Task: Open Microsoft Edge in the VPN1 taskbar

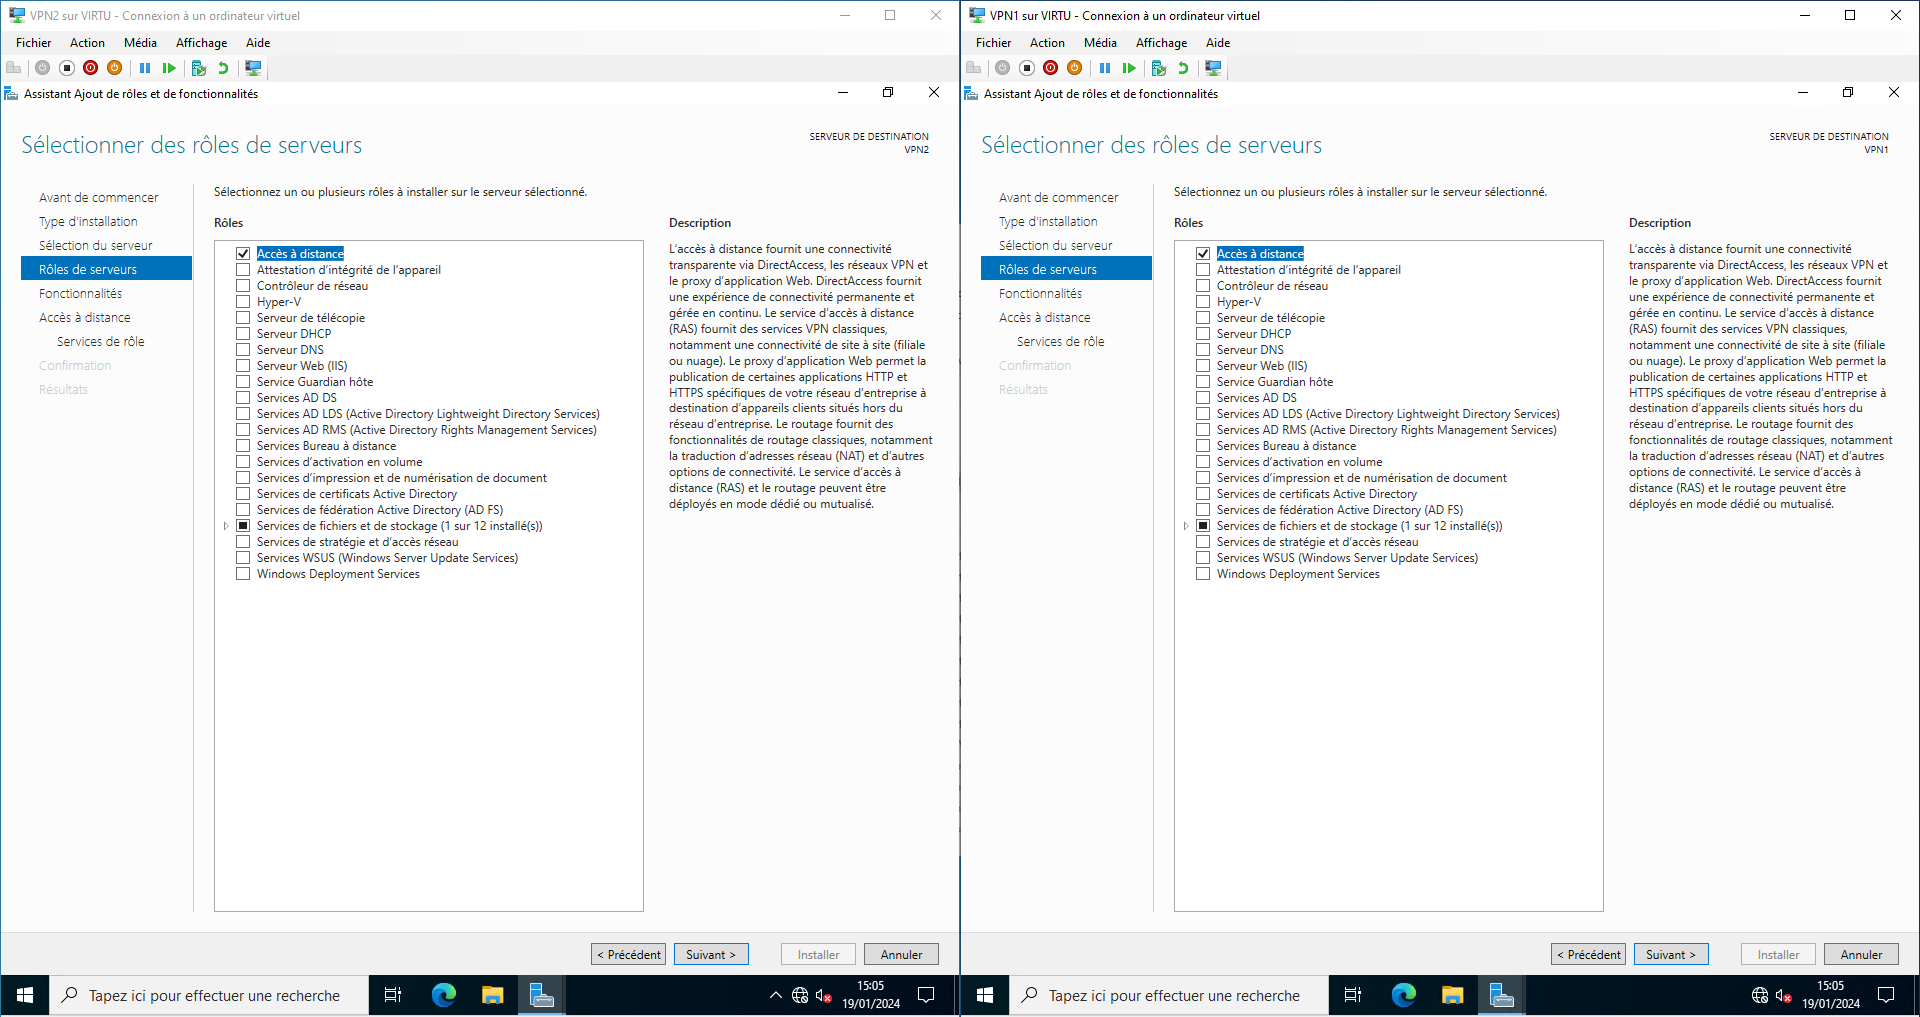Action: pyautogui.click(x=1404, y=995)
